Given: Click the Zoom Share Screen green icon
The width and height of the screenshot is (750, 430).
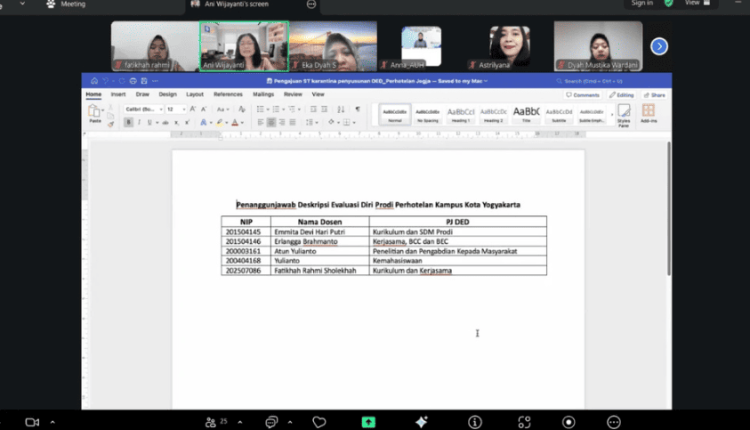Looking at the screenshot, I should [368, 422].
